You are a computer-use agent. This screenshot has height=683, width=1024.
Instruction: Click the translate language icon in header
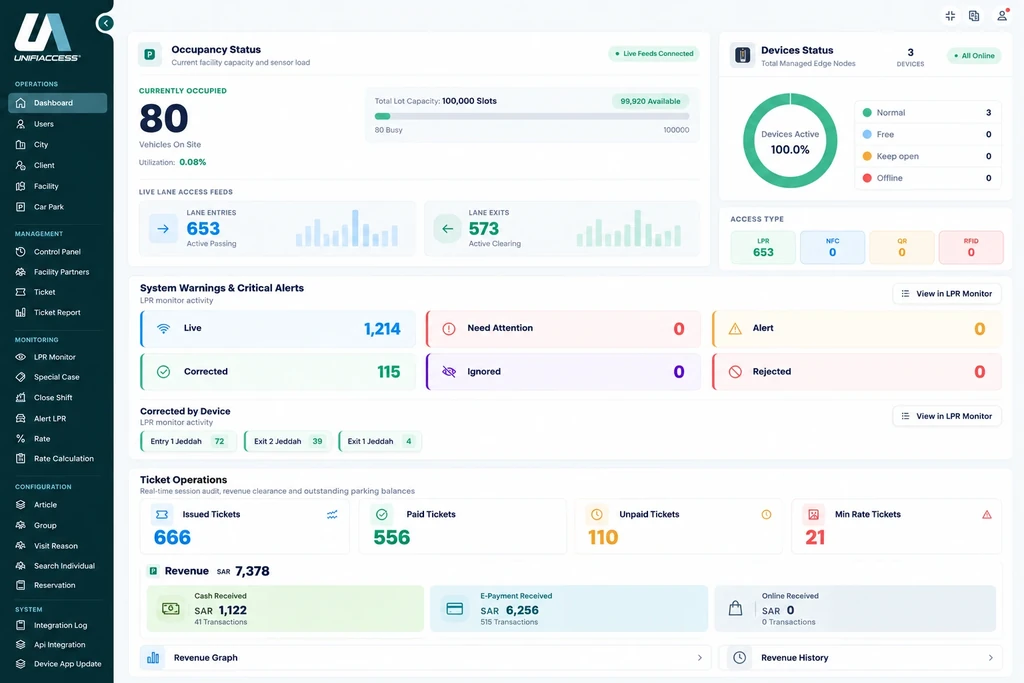coord(974,16)
